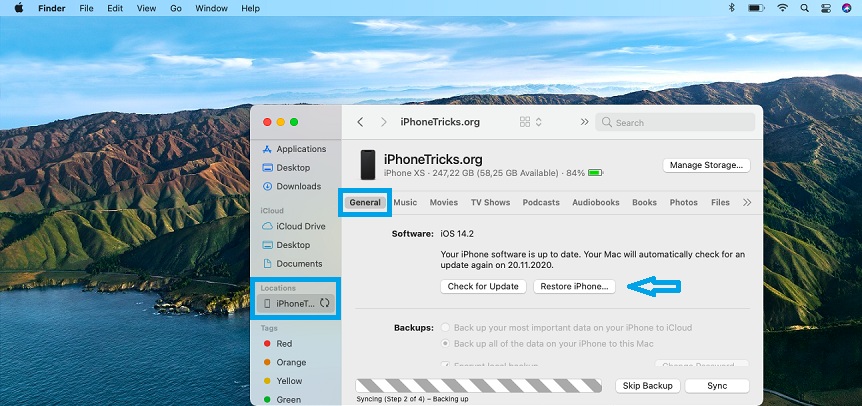Select back up to iCloud radio option
Image resolution: width=862 pixels, height=406 pixels.
[445, 327]
